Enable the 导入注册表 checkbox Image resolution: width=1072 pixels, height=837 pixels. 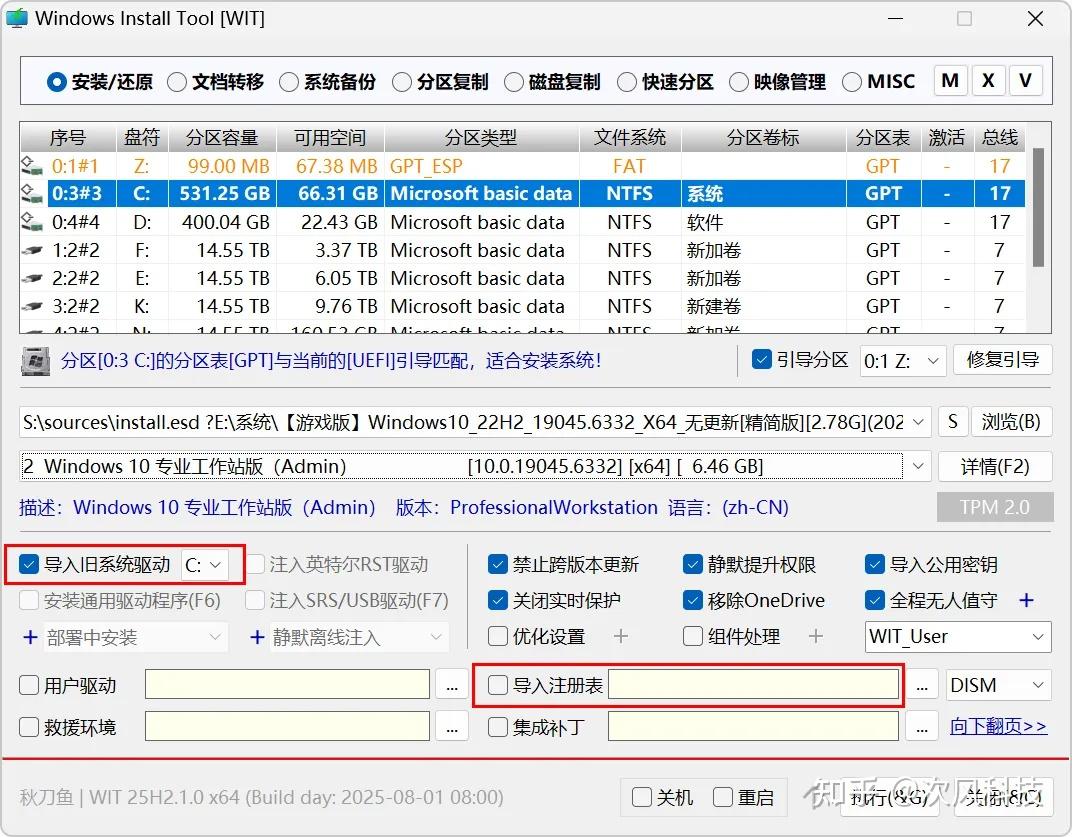tap(497, 685)
